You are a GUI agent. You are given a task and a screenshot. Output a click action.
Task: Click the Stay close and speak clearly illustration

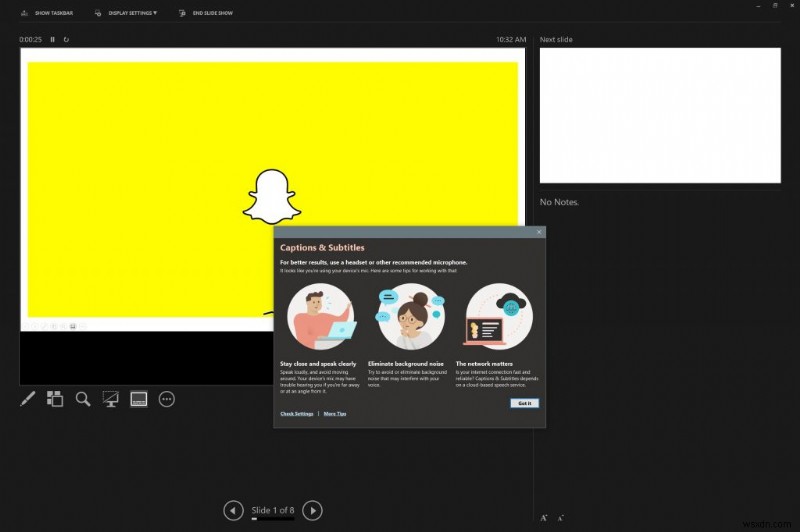pos(320,316)
